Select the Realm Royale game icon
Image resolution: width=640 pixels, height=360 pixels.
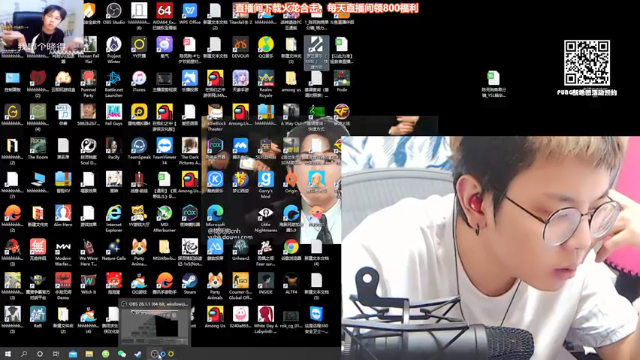[x=266, y=83]
